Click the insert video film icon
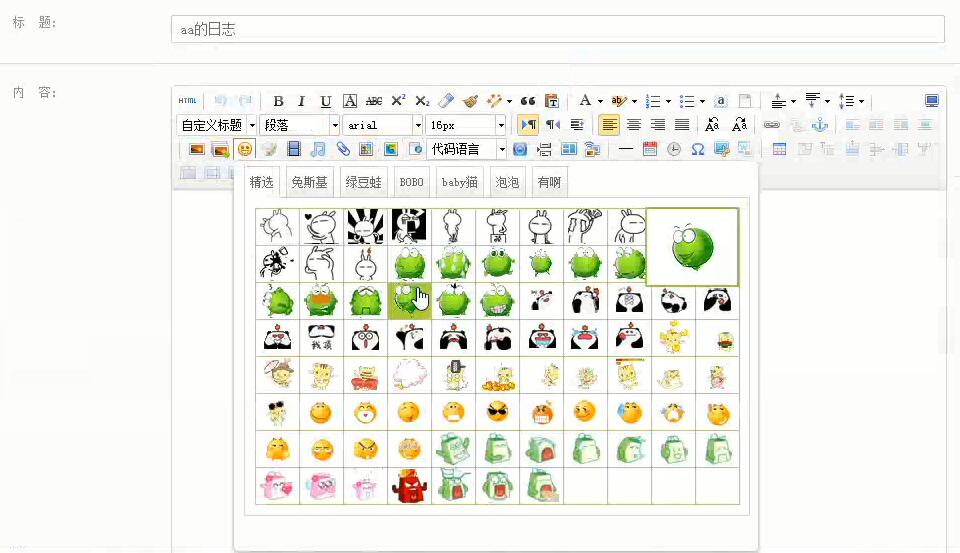 294,149
